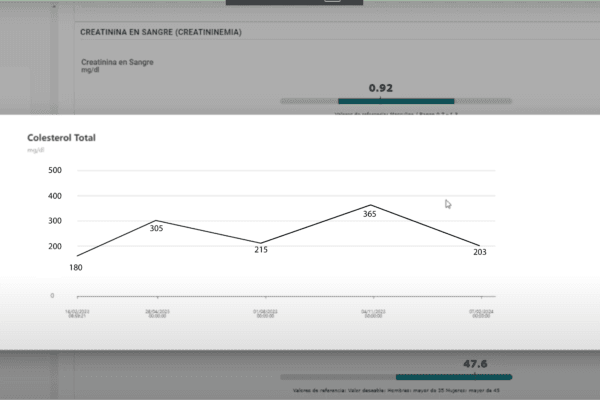Screen dimensions: 600x400
Task: Click the range bar below 47.6
Action: point(396,377)
